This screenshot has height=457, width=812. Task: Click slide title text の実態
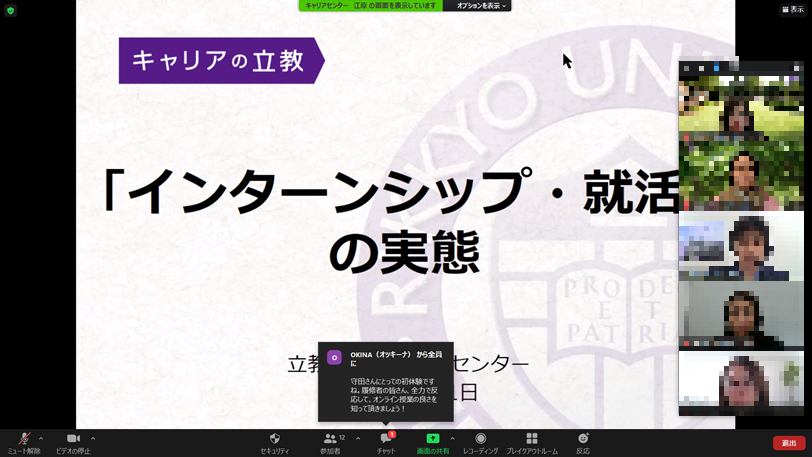pos(404,252)
